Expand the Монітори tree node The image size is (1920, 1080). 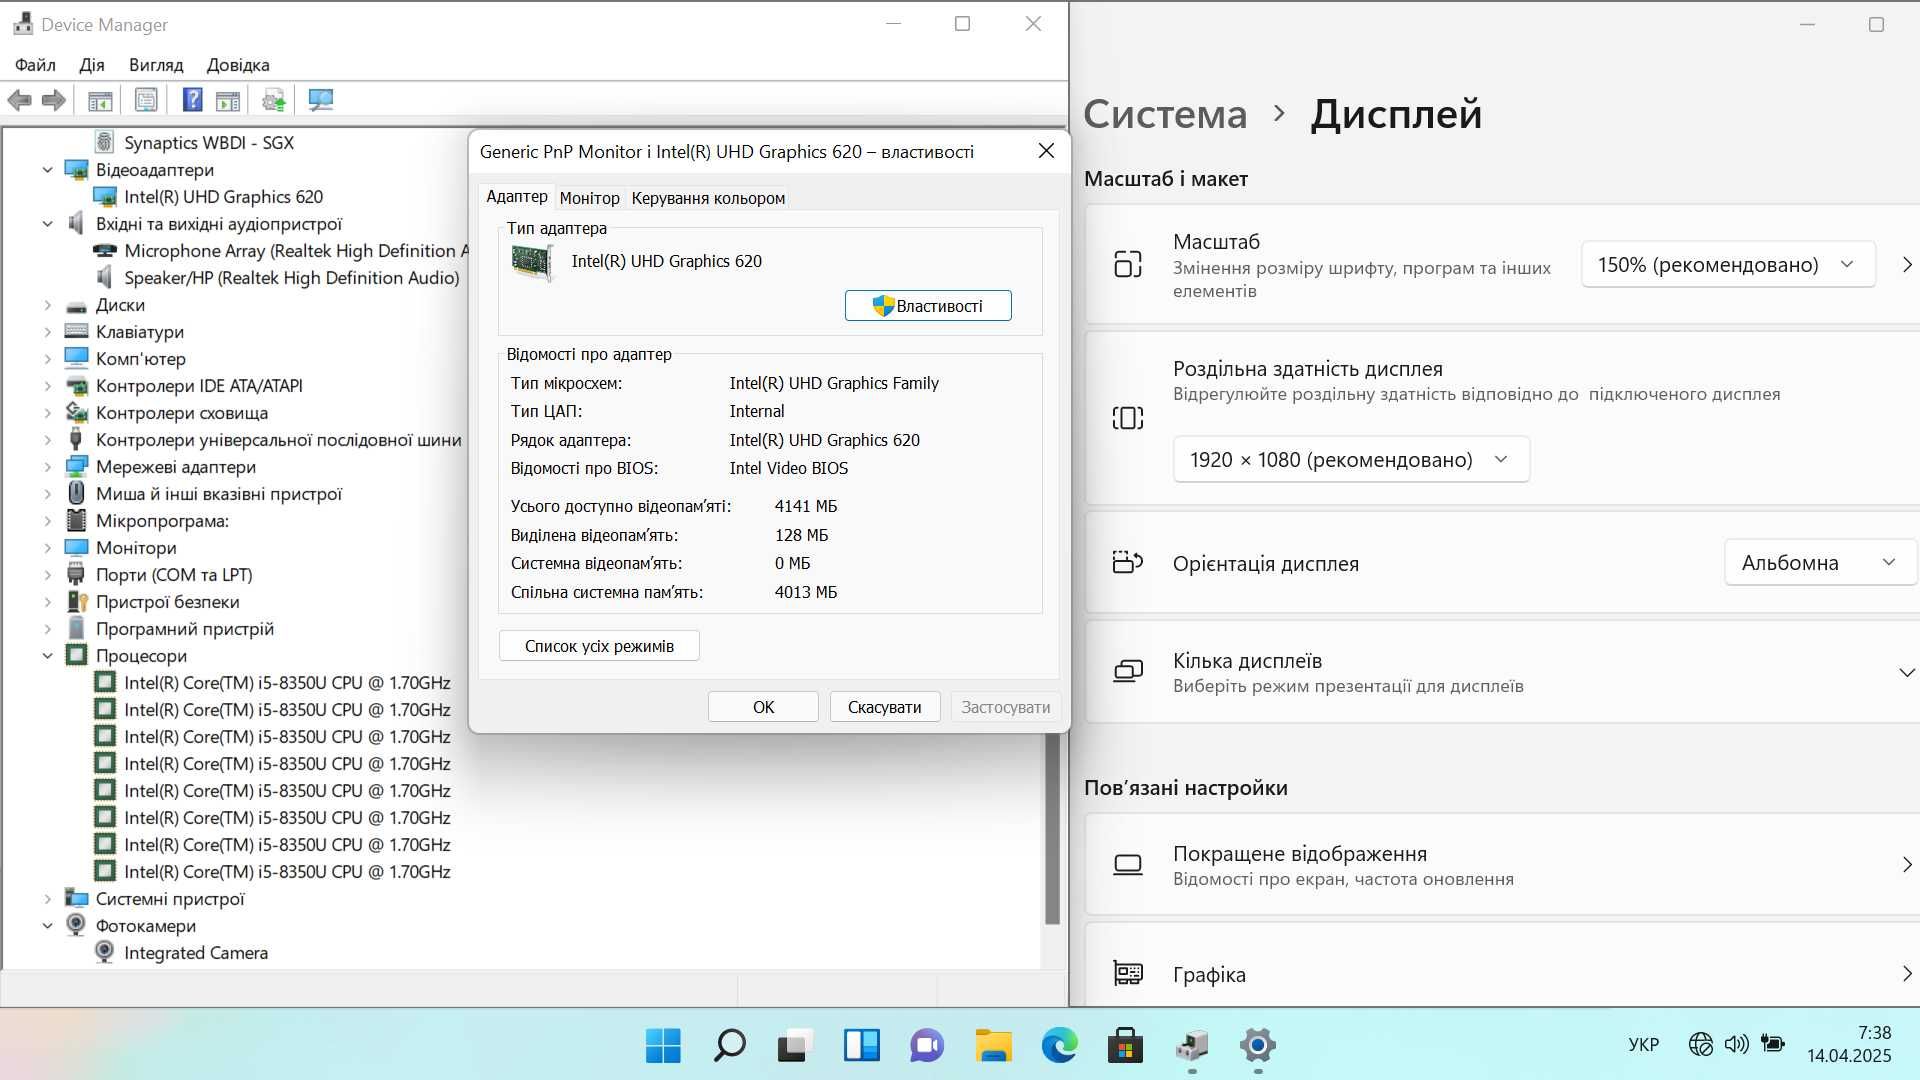(47, 548)
